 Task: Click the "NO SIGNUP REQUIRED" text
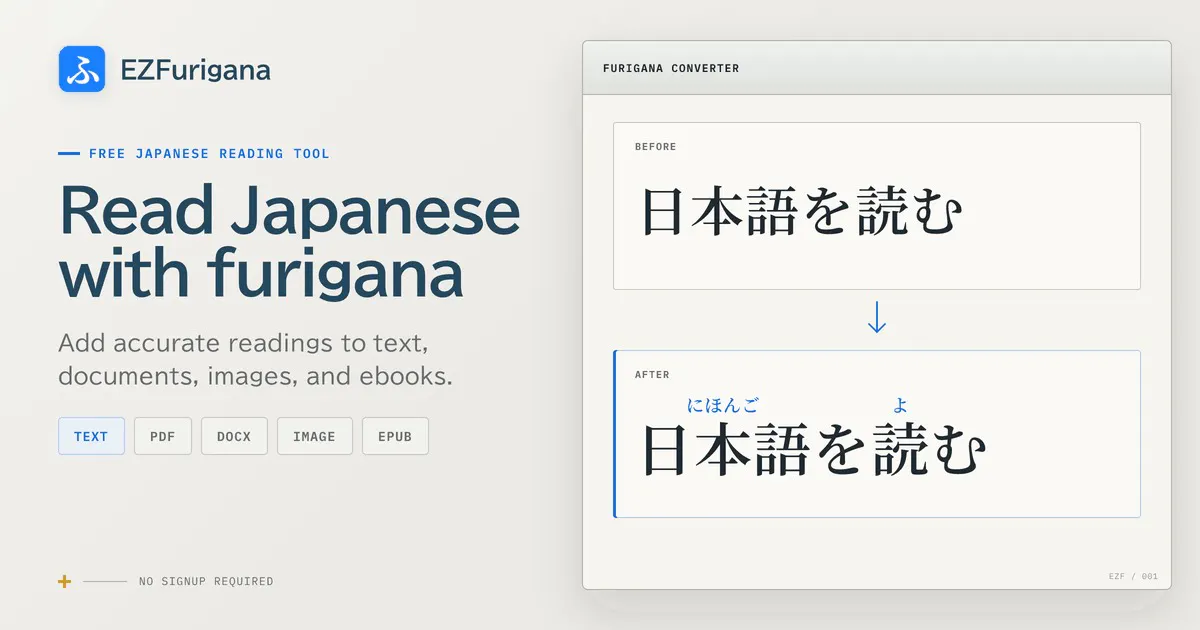pyautogui.click(x=206, y=581)
